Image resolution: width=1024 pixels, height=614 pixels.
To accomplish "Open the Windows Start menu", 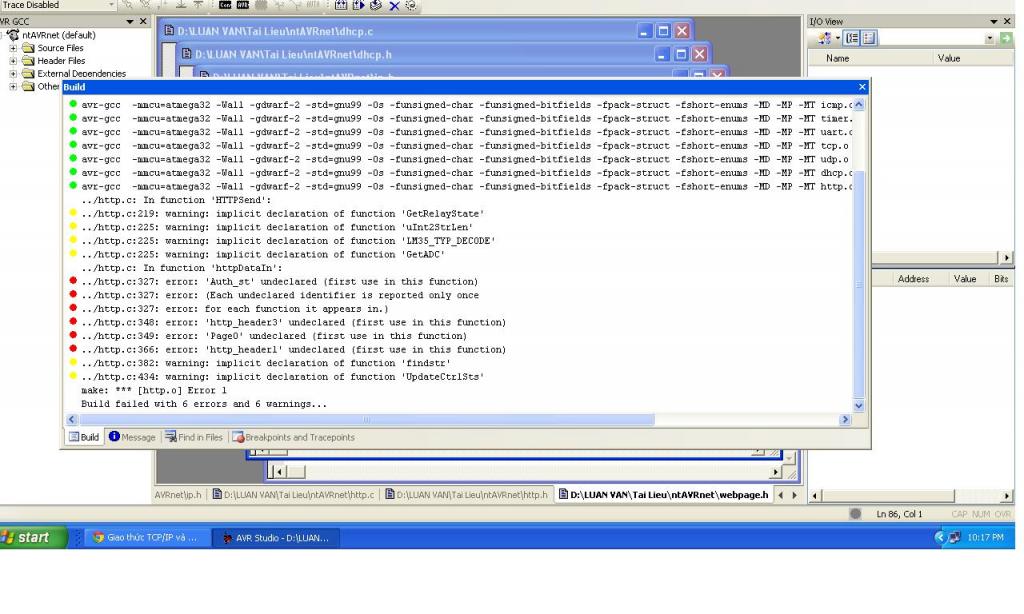I will coord(28,538).
